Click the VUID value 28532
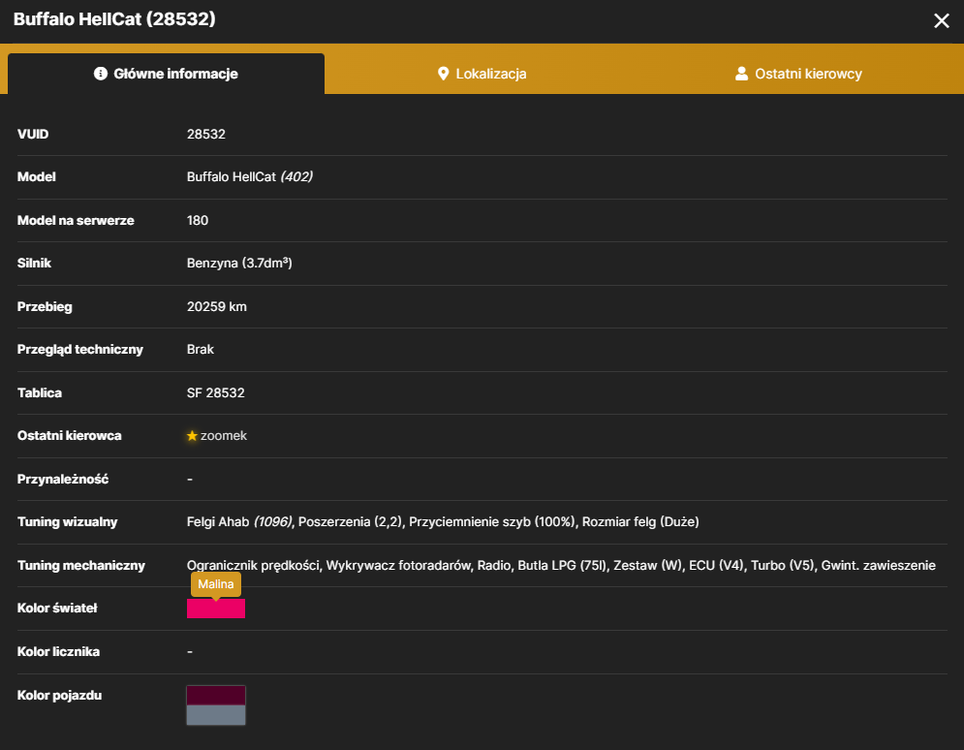 tap(206, 134)
